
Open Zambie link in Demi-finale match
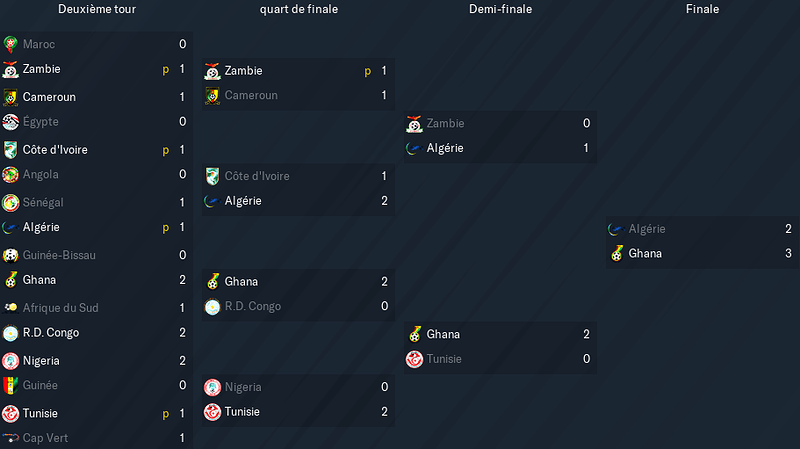445,123
